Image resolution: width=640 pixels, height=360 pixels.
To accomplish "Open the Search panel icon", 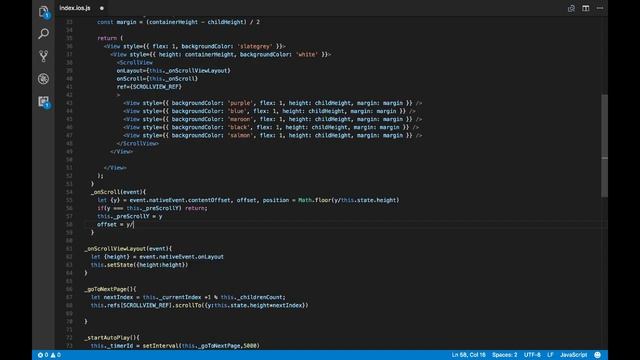I will point(43,33).
